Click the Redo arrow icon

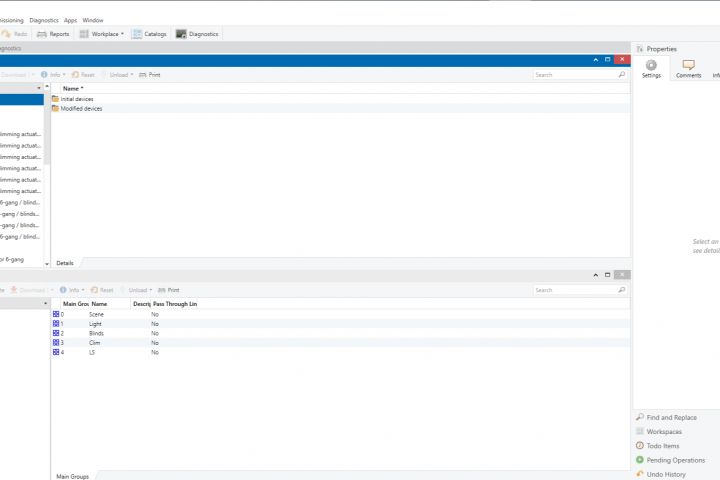[x=6, y=34]
